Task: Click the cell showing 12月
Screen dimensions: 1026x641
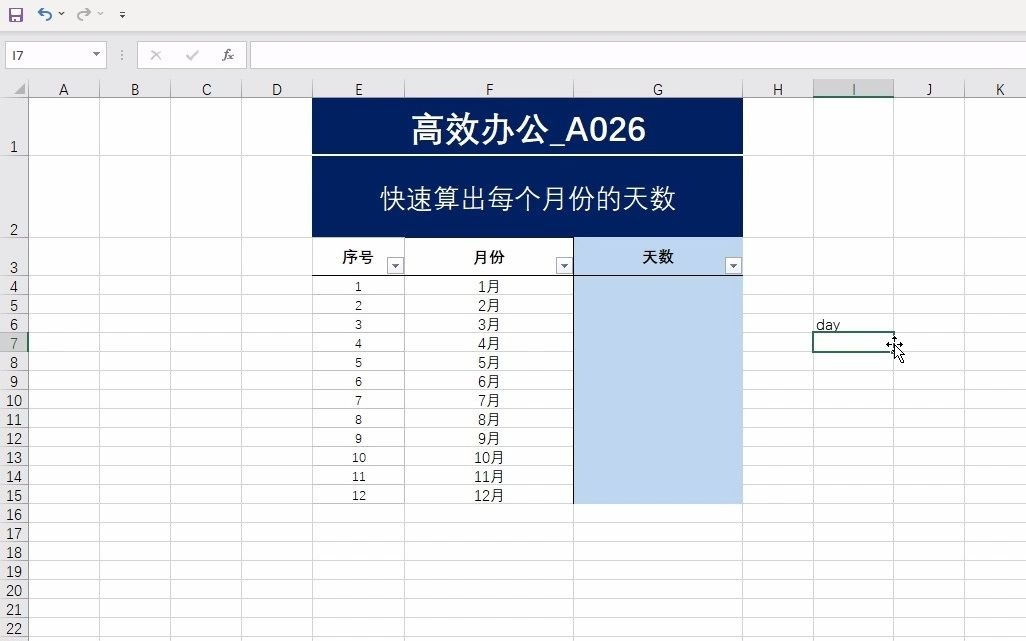Action: tap(489, 495)
